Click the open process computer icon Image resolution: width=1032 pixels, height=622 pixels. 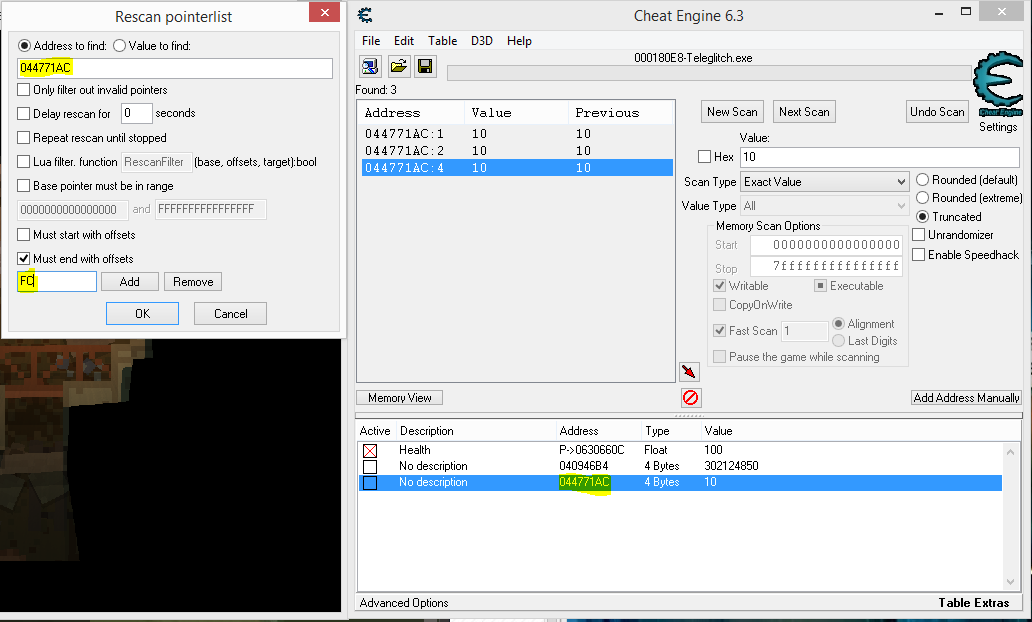(x=371, y=67)
